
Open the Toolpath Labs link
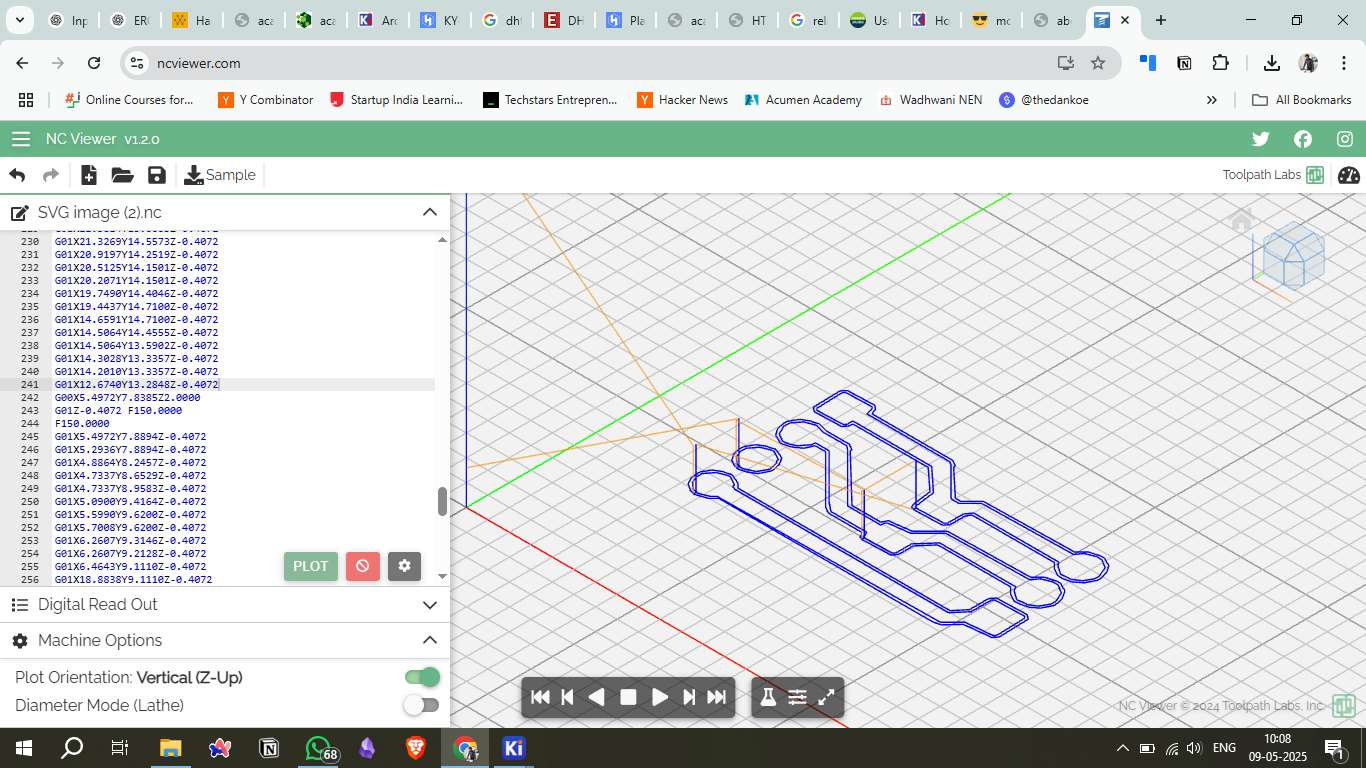tap(1273, 175)
